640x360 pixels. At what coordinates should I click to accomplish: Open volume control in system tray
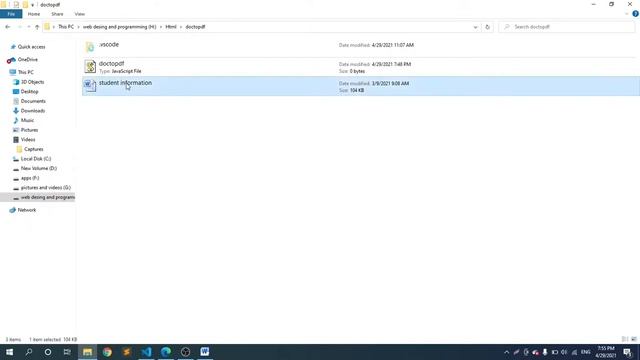coord(564,352)
